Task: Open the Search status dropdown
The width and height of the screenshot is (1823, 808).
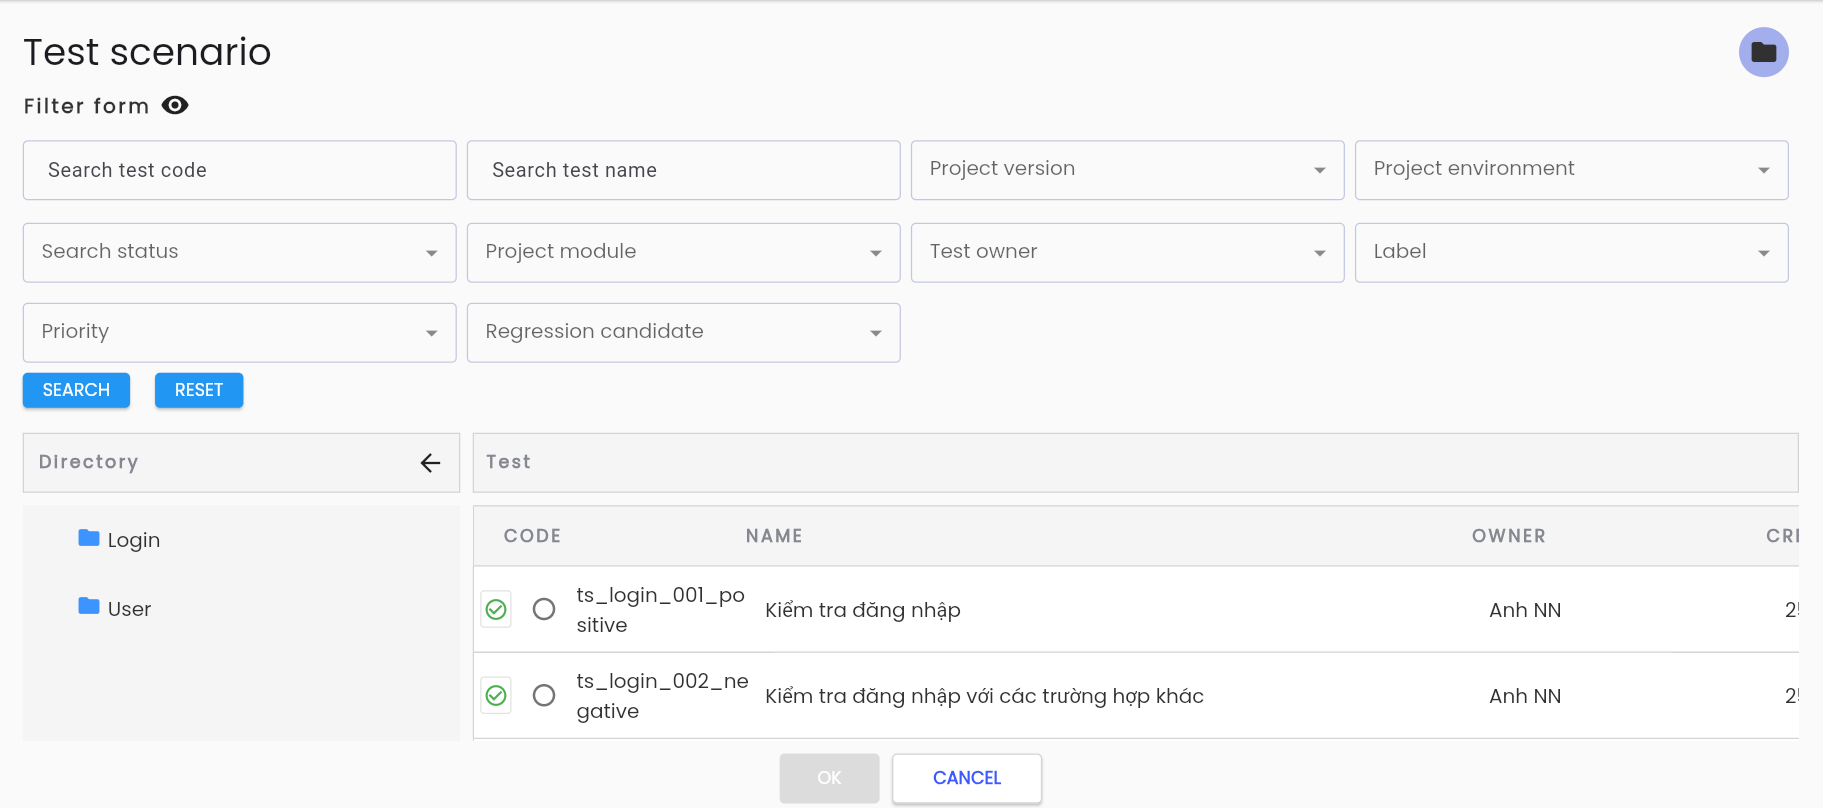Action: coord(239,252)
